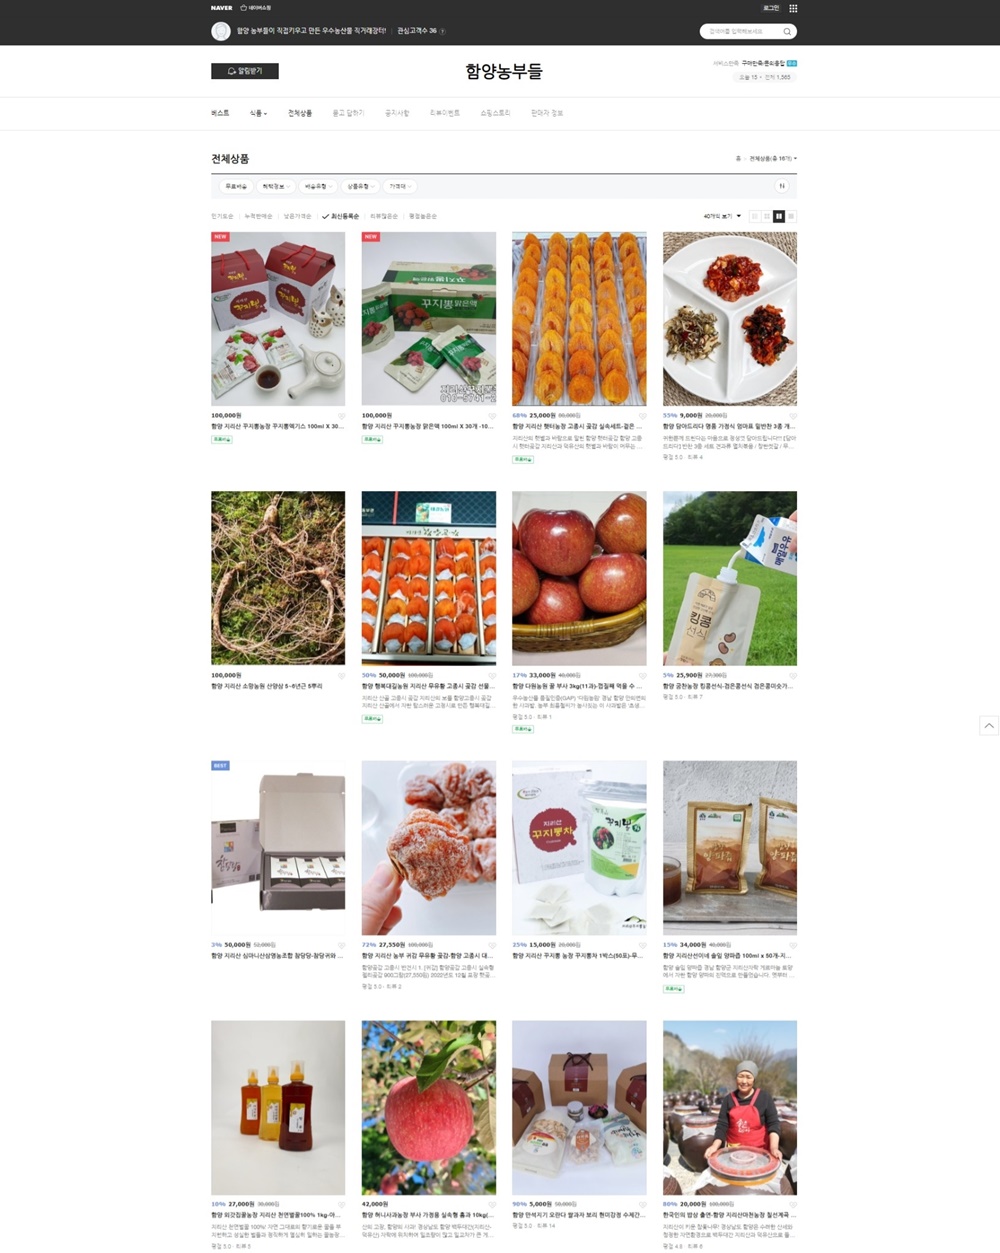Open the 판매자 정보 tab

tap(547, 113)
